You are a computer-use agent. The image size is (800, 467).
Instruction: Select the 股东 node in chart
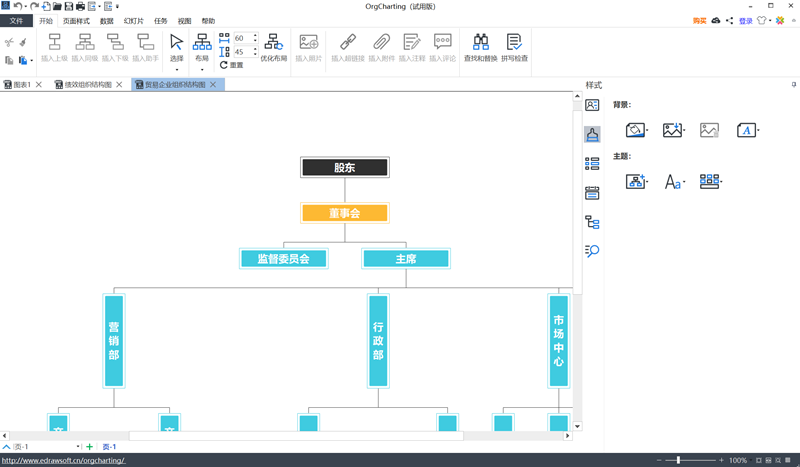(x=345, y=167)
